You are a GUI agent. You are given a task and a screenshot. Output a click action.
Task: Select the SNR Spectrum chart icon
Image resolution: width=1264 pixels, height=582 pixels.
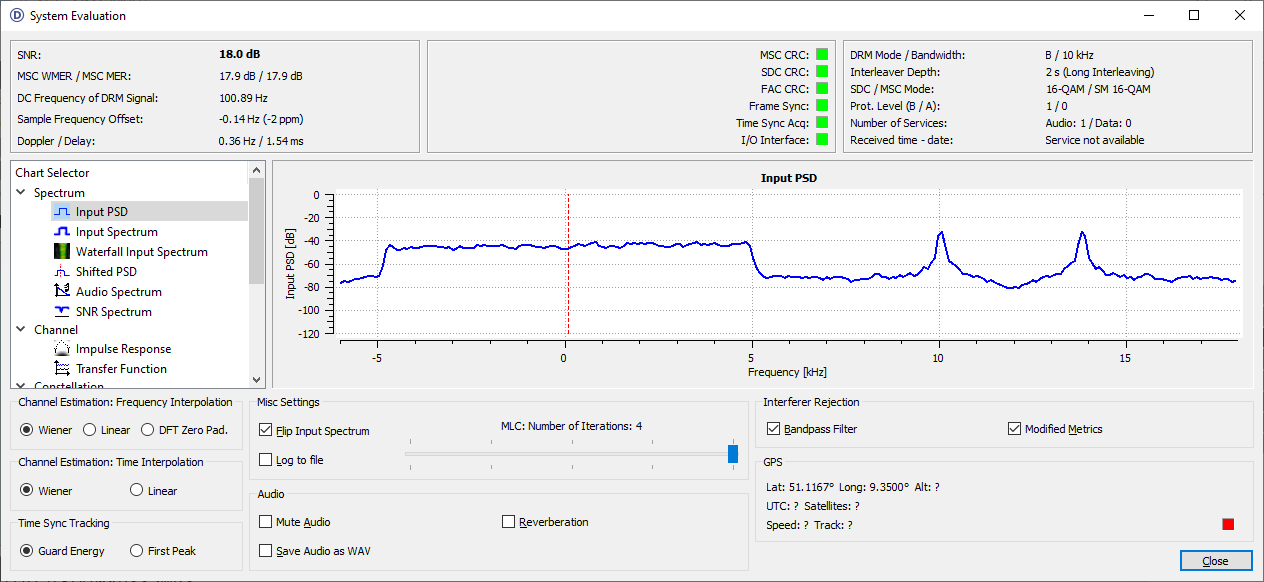pos(62,312)
